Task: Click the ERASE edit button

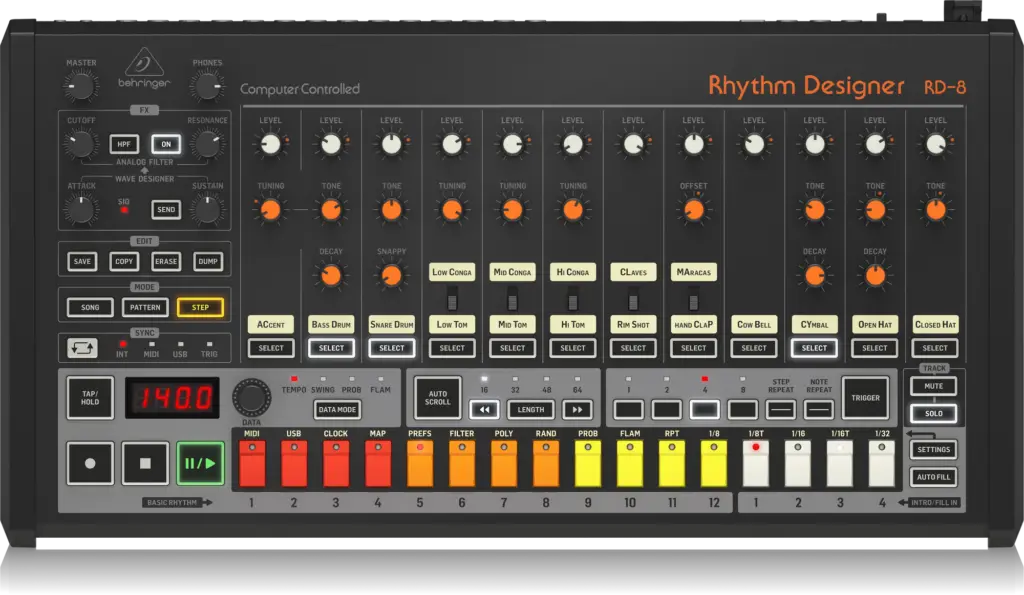Action: tap(166, 261)
